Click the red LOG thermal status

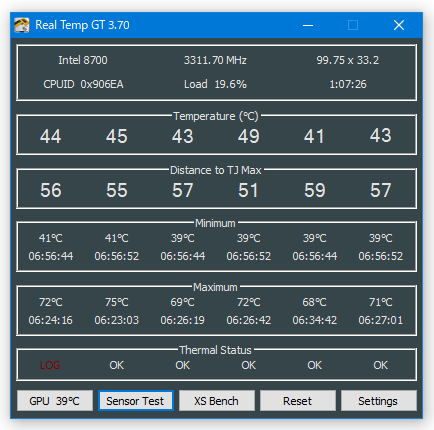(x=50, y=365)
